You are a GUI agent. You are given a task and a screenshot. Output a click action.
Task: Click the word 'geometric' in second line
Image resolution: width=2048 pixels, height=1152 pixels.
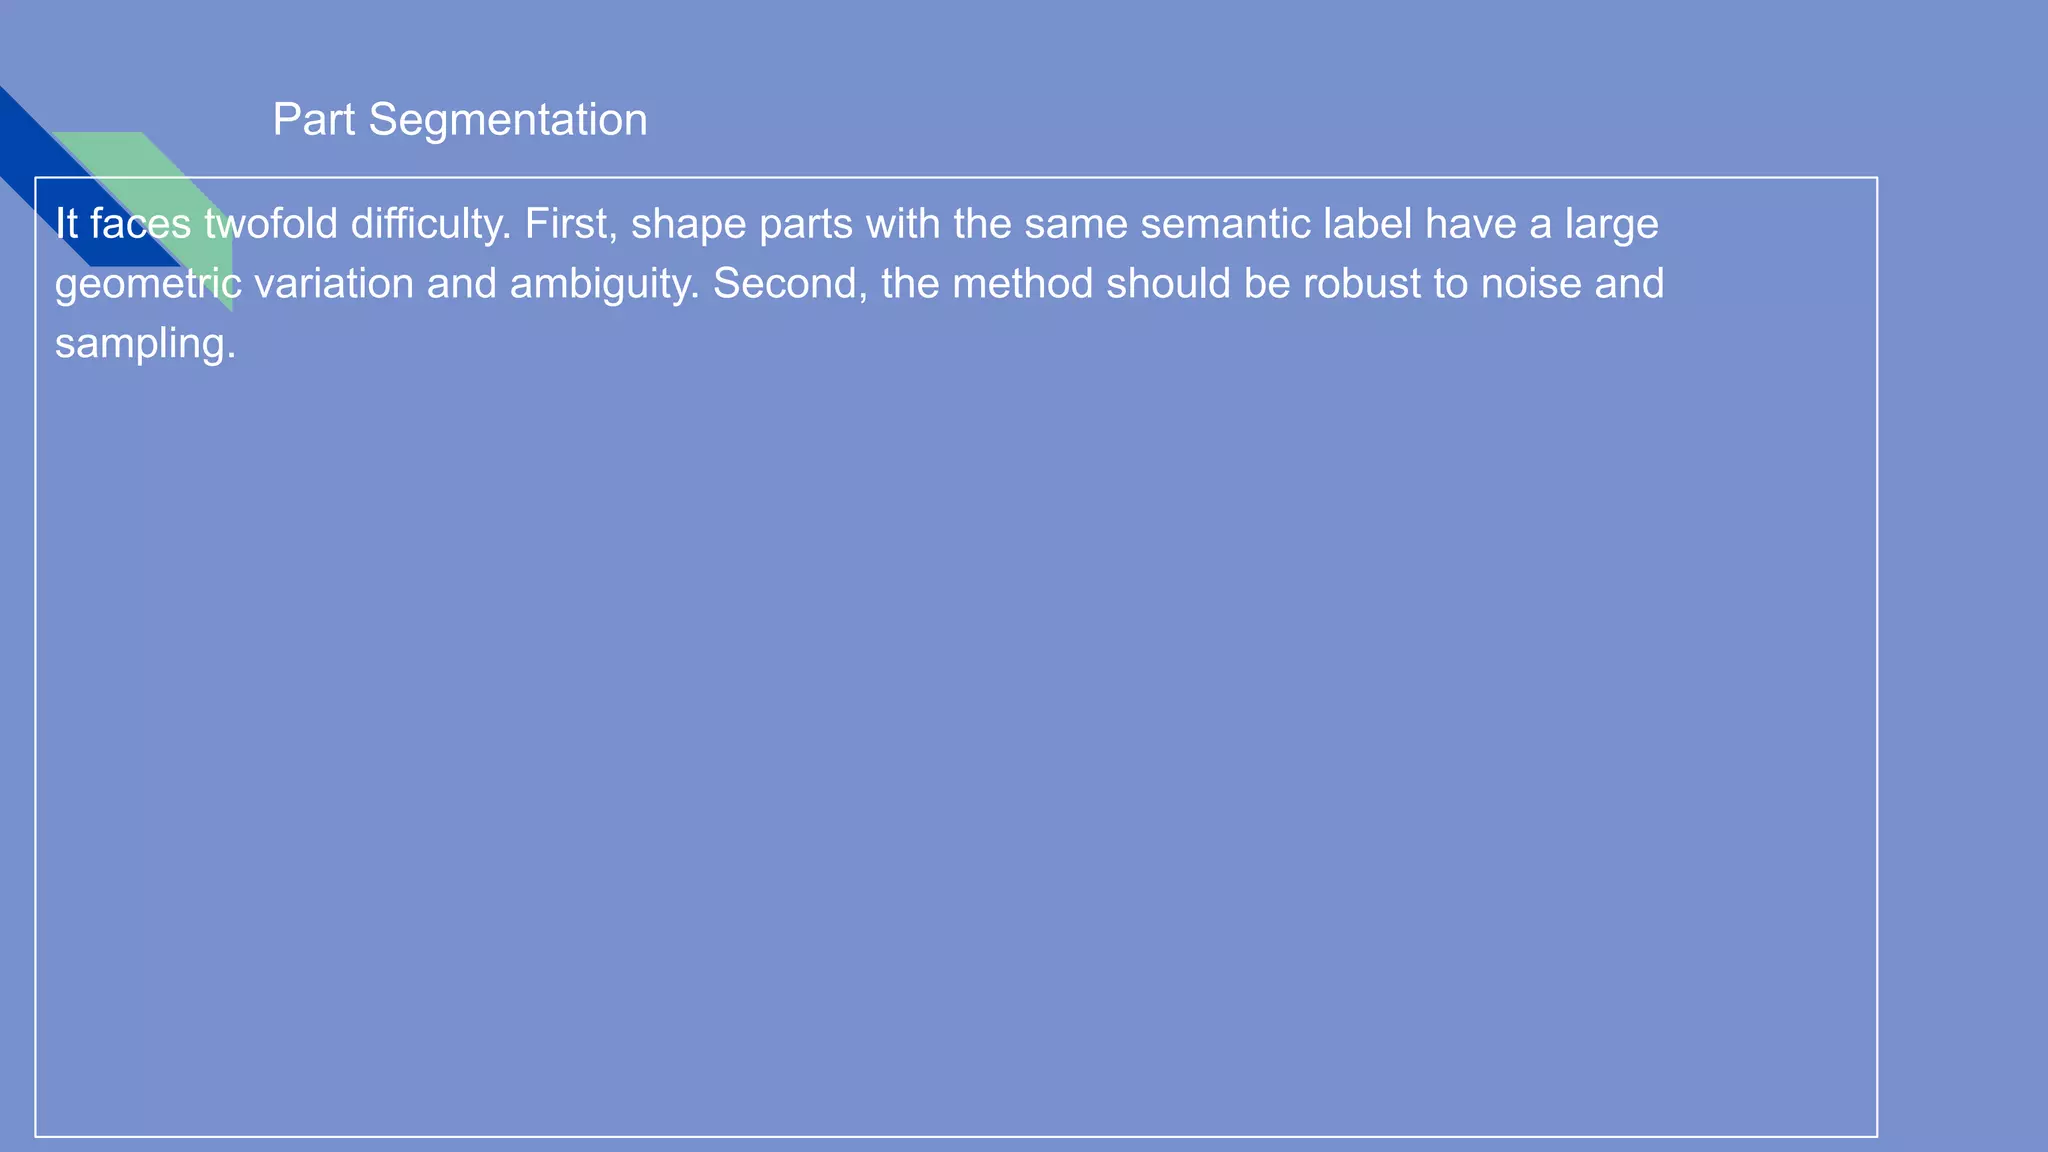[x=148, y=284]
